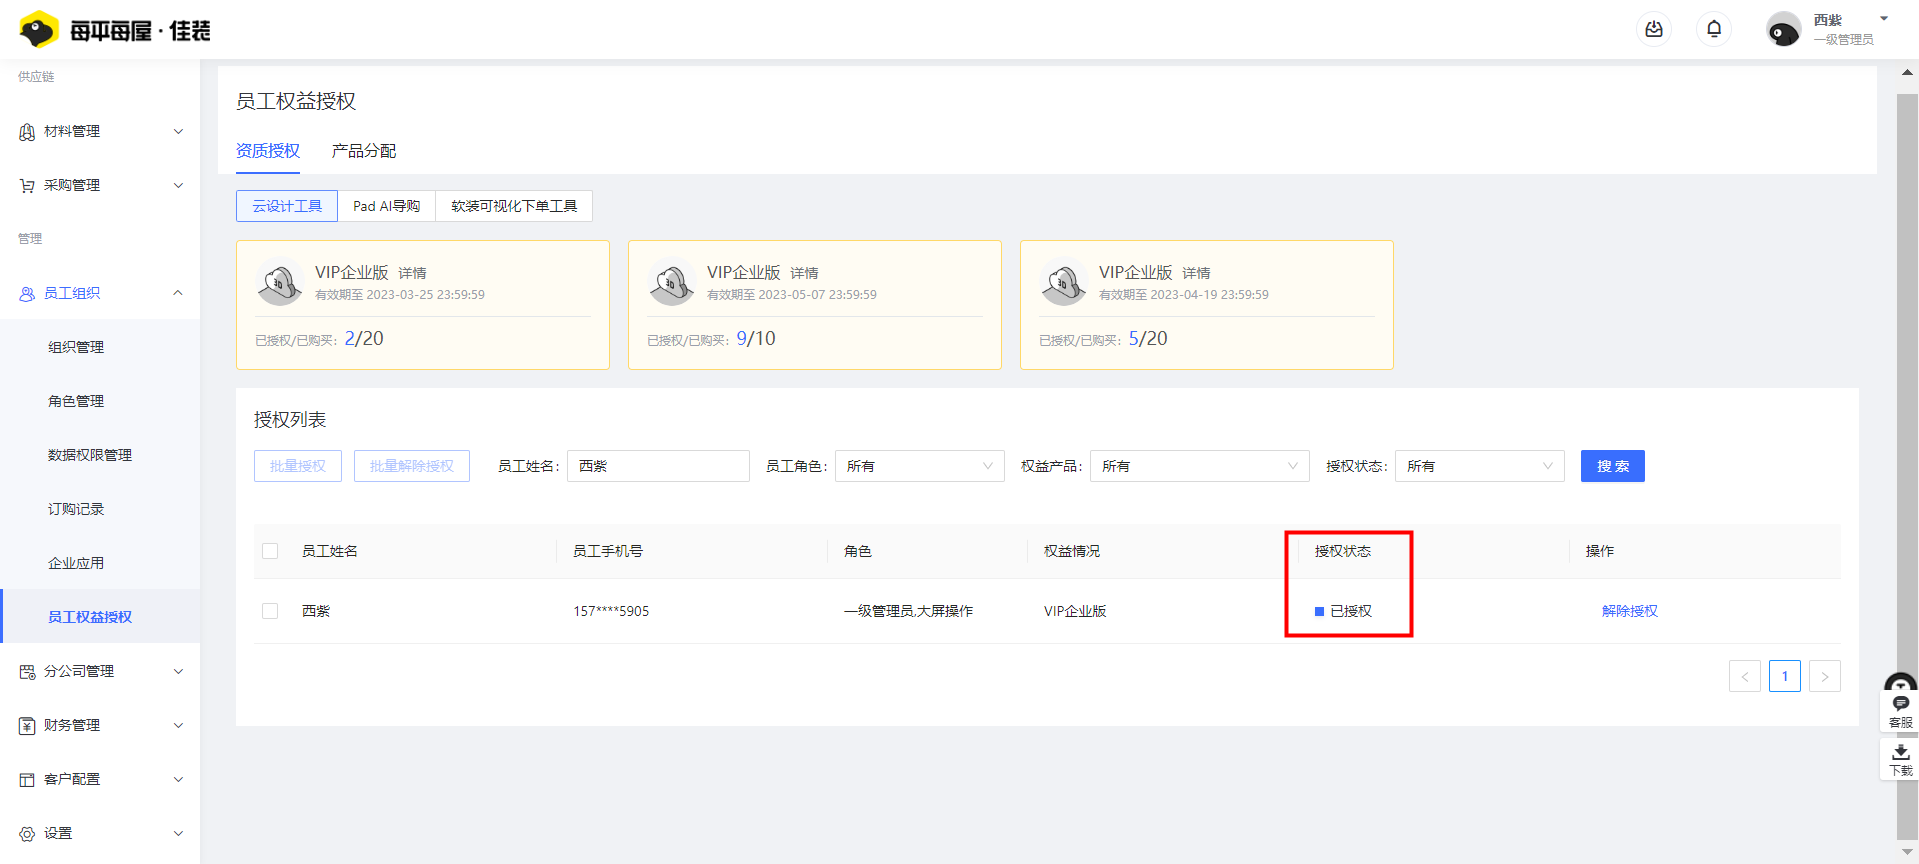Open the notification bell

(x=1714, y=29)
